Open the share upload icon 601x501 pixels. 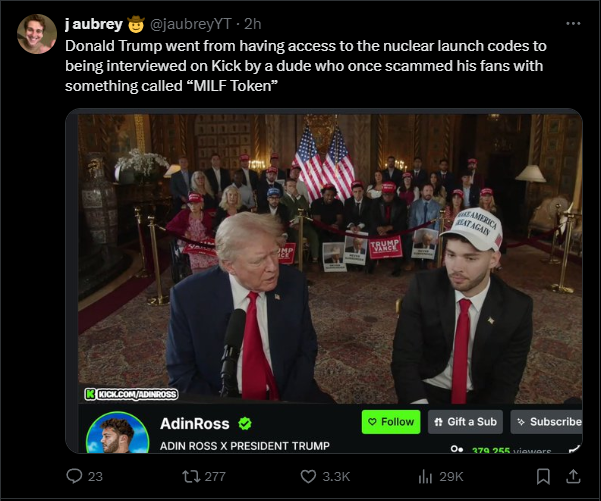pyautogui.click(x=573, y=476)
